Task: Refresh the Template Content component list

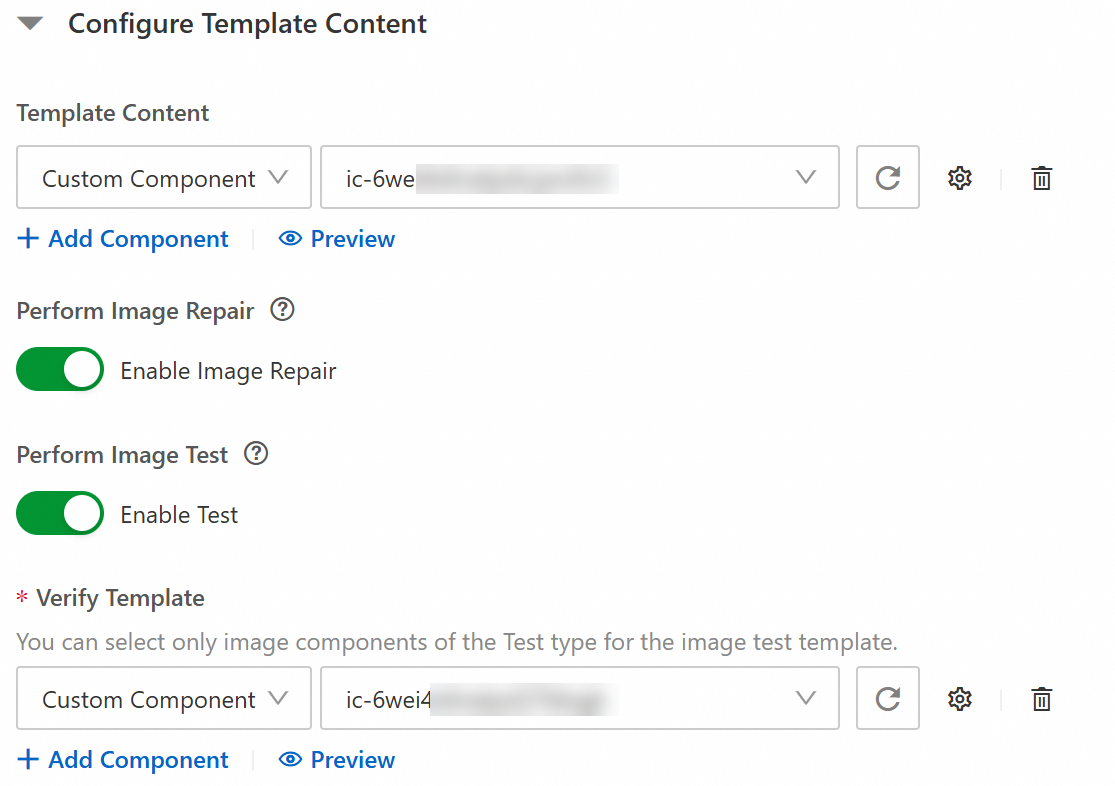Action: (887, 178)
